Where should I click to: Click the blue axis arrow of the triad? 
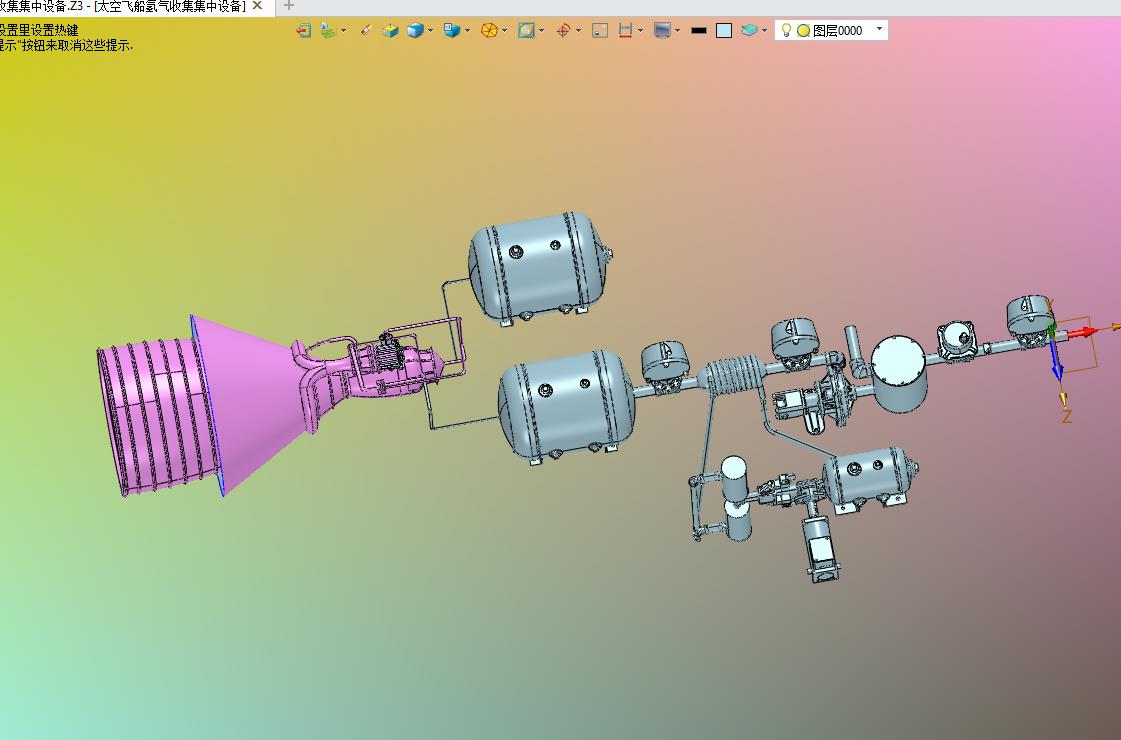click(1056, 359)
